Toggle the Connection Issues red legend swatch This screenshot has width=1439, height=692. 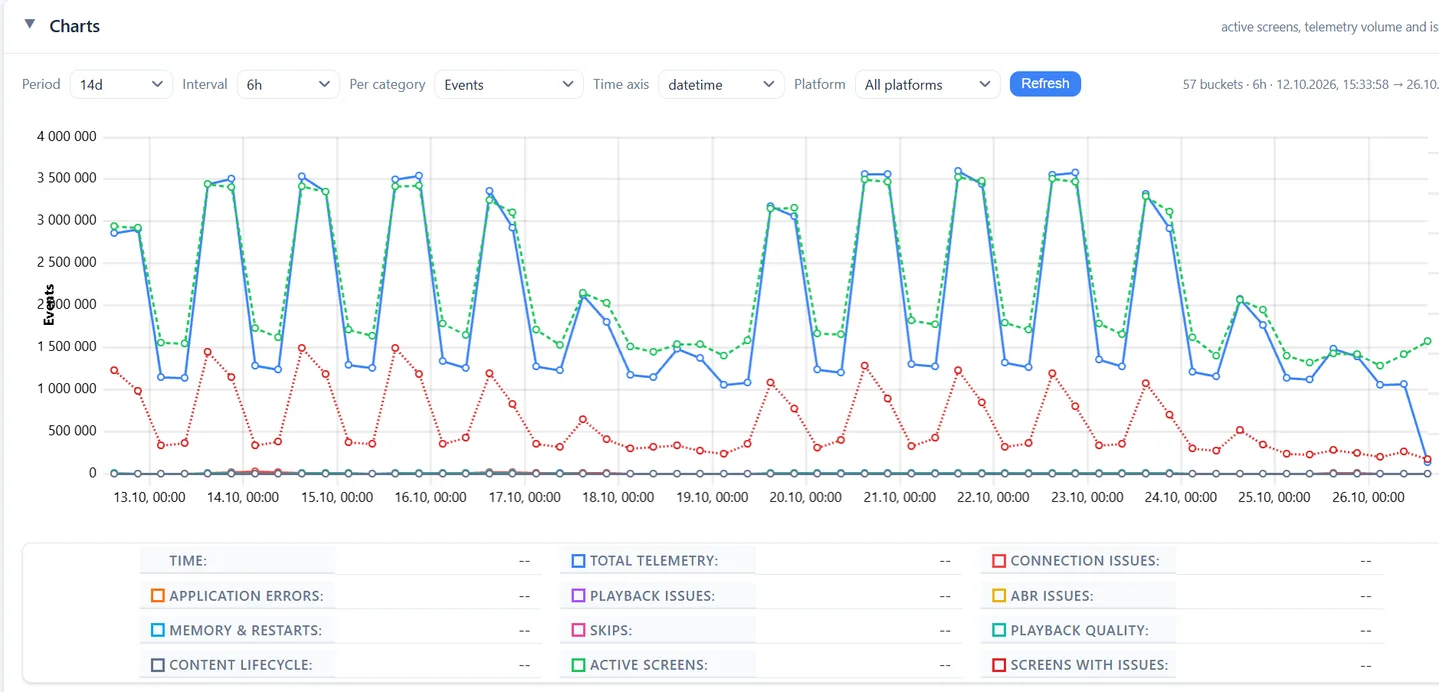tap(998, 561)
